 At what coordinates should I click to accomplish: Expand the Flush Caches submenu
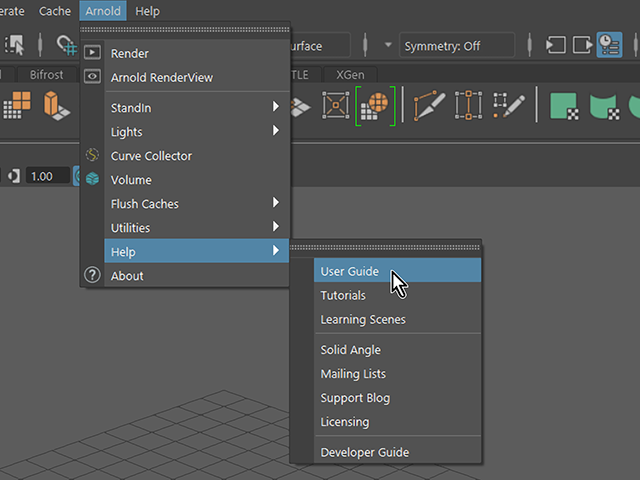[197, 204]
